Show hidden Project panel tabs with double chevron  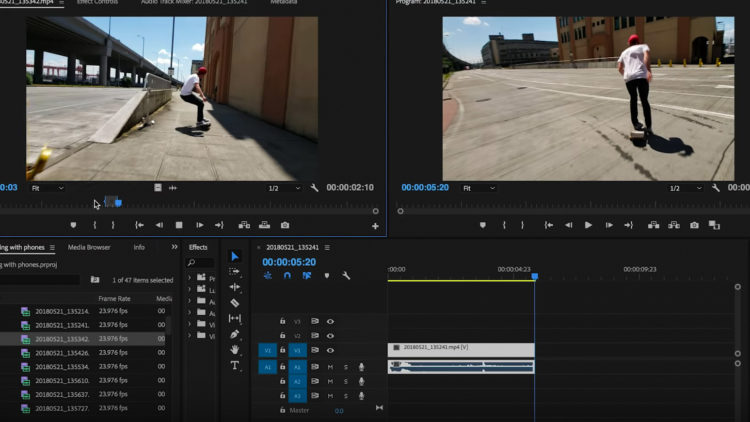[x=174, y=247]
